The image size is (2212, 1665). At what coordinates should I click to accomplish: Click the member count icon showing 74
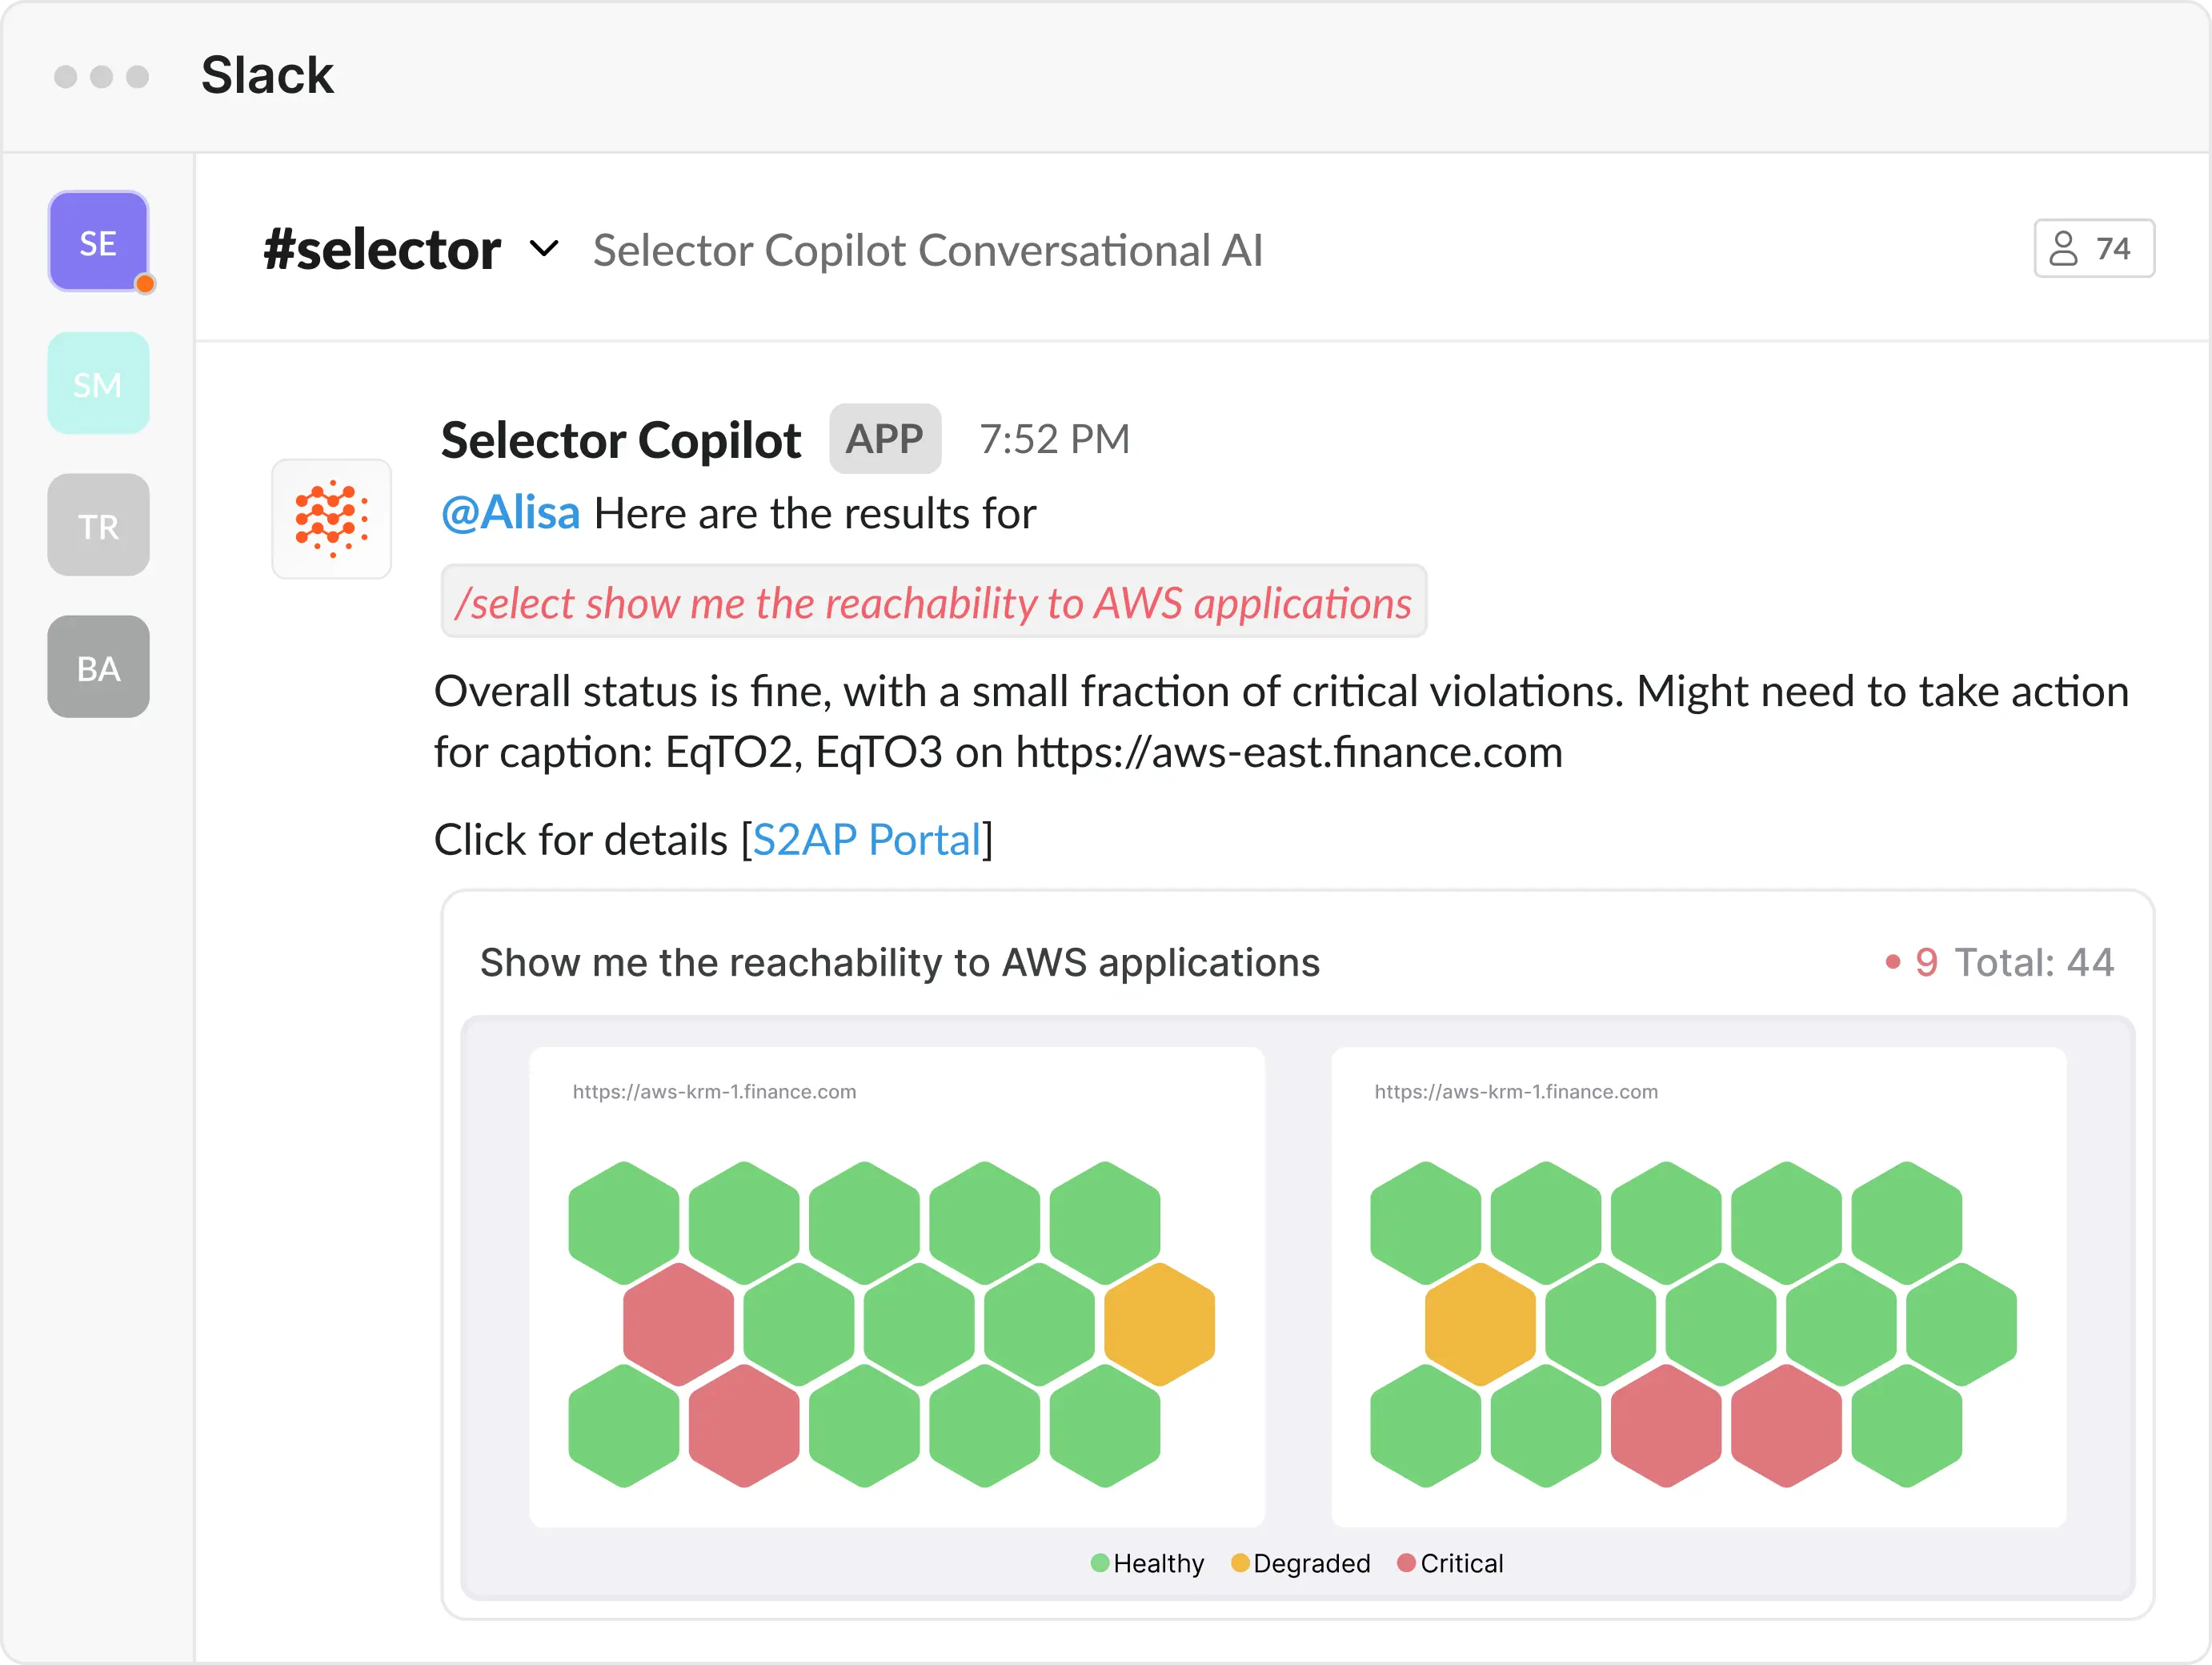pyautogui.click(x=2094, y=248)
